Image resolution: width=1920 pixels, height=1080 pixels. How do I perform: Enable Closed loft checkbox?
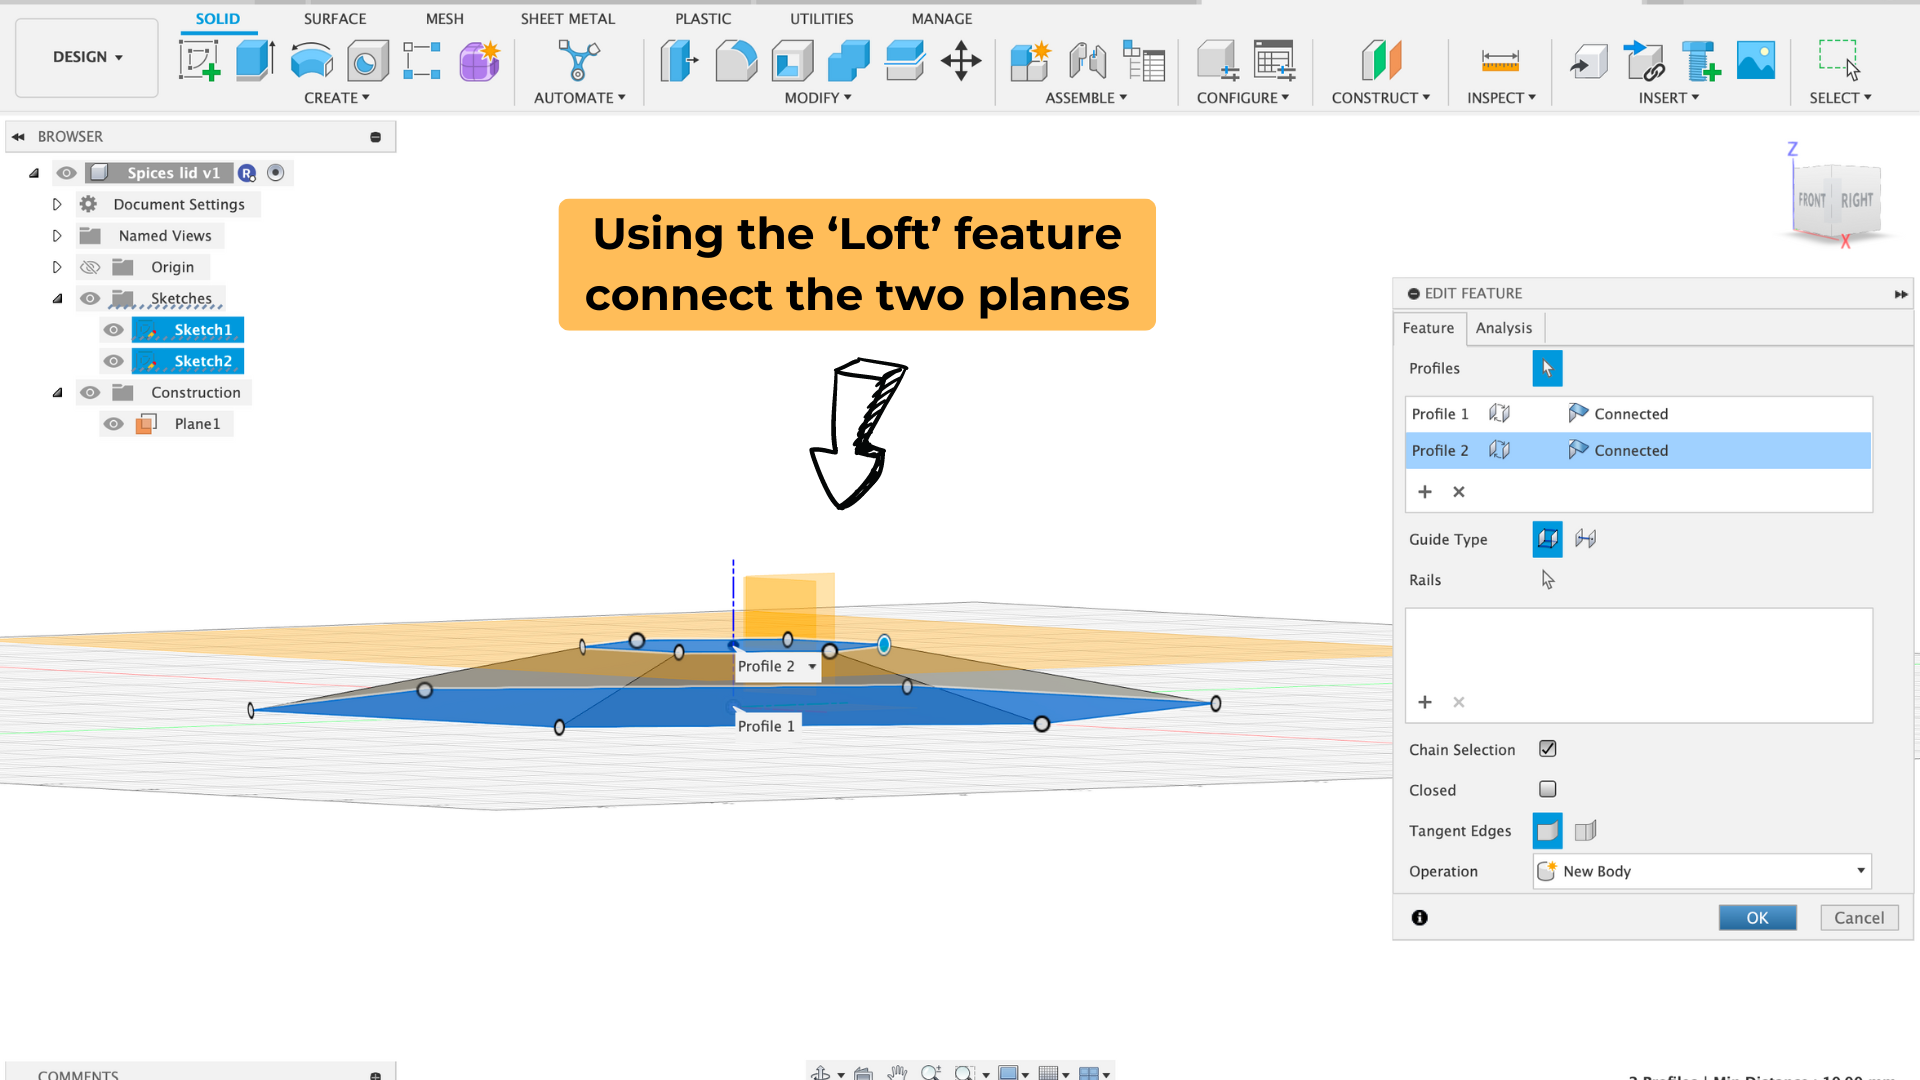coord(1547,789)
